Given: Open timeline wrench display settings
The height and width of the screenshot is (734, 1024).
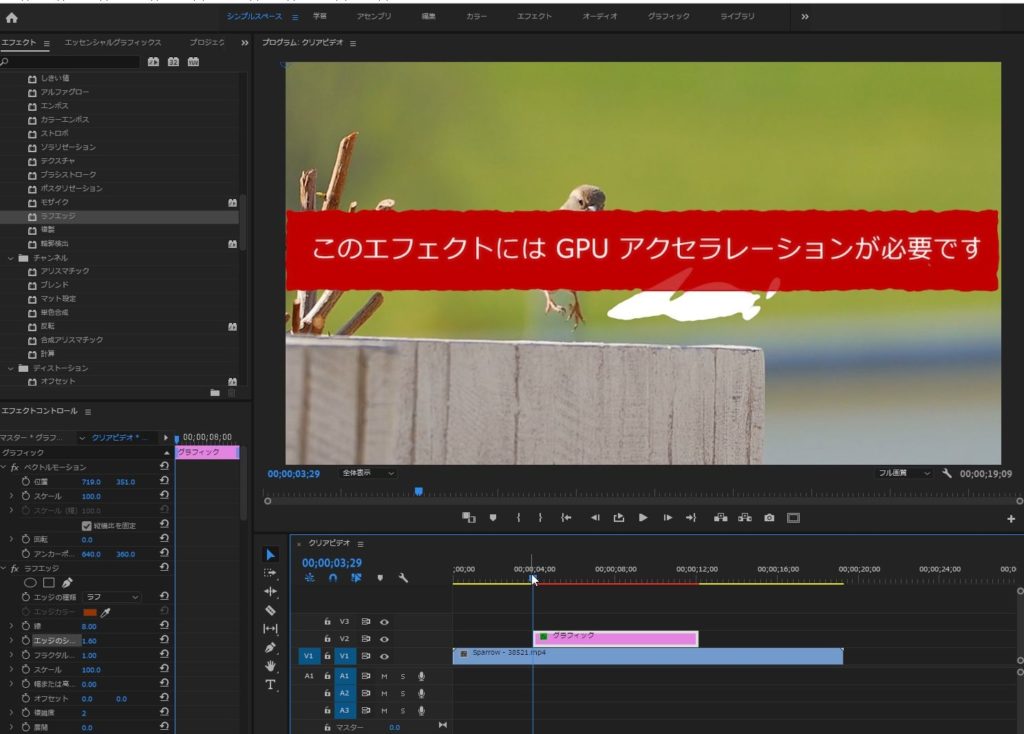Looking at the screenshot, I should pyautogui.click(x=403, y=578).
